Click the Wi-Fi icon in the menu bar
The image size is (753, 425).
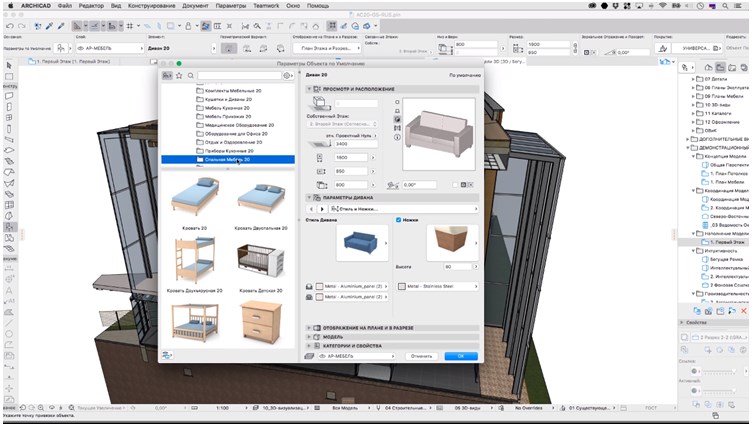pyautogui.click(x=663, y=6)
